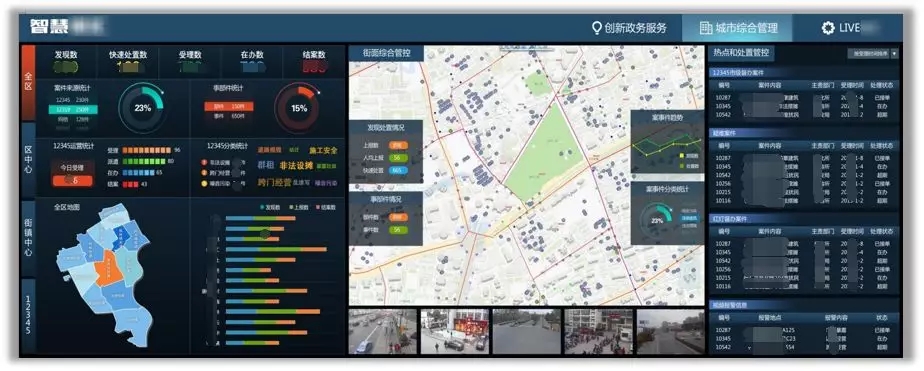Click the 非法设摊 tag in the word cloud
This screenshot has height=371, width=924.
[296, 165]
